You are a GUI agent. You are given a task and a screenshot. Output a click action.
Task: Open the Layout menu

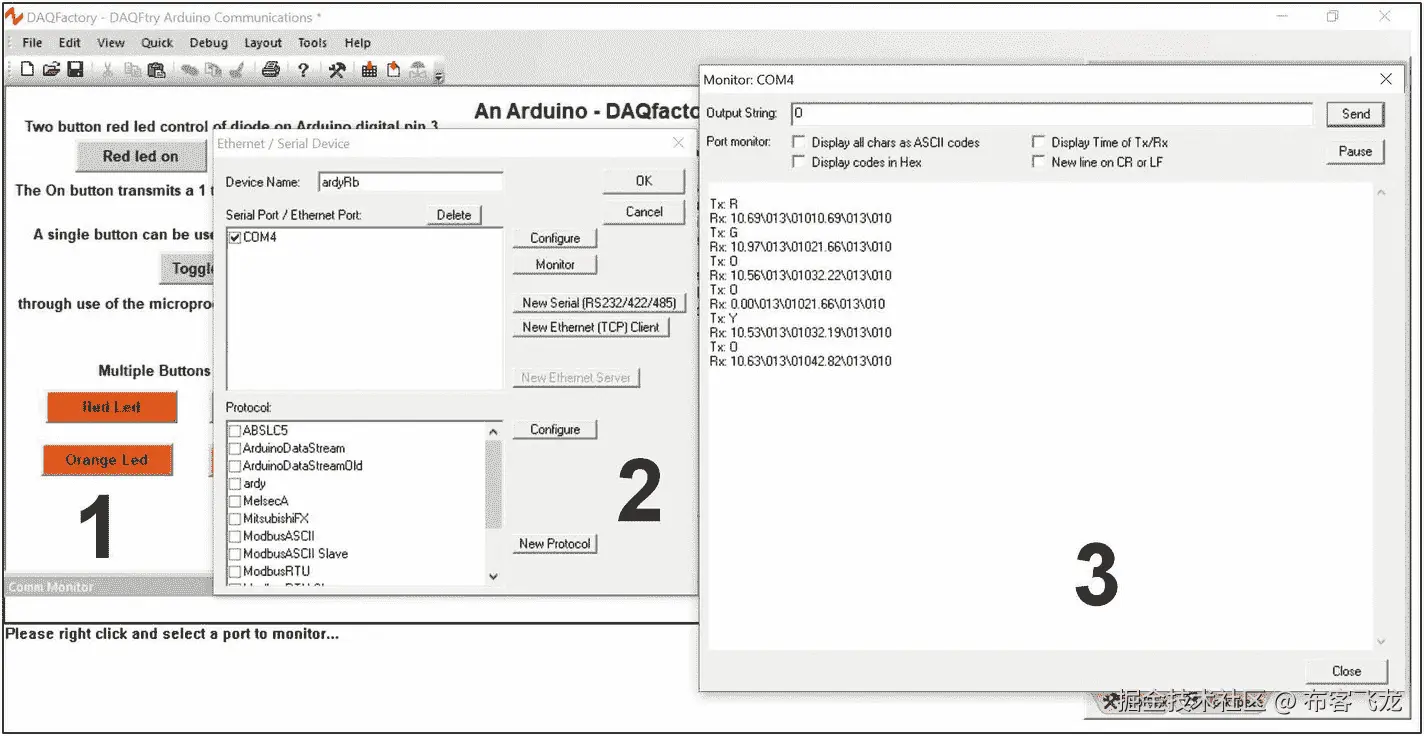click(263, 43)
